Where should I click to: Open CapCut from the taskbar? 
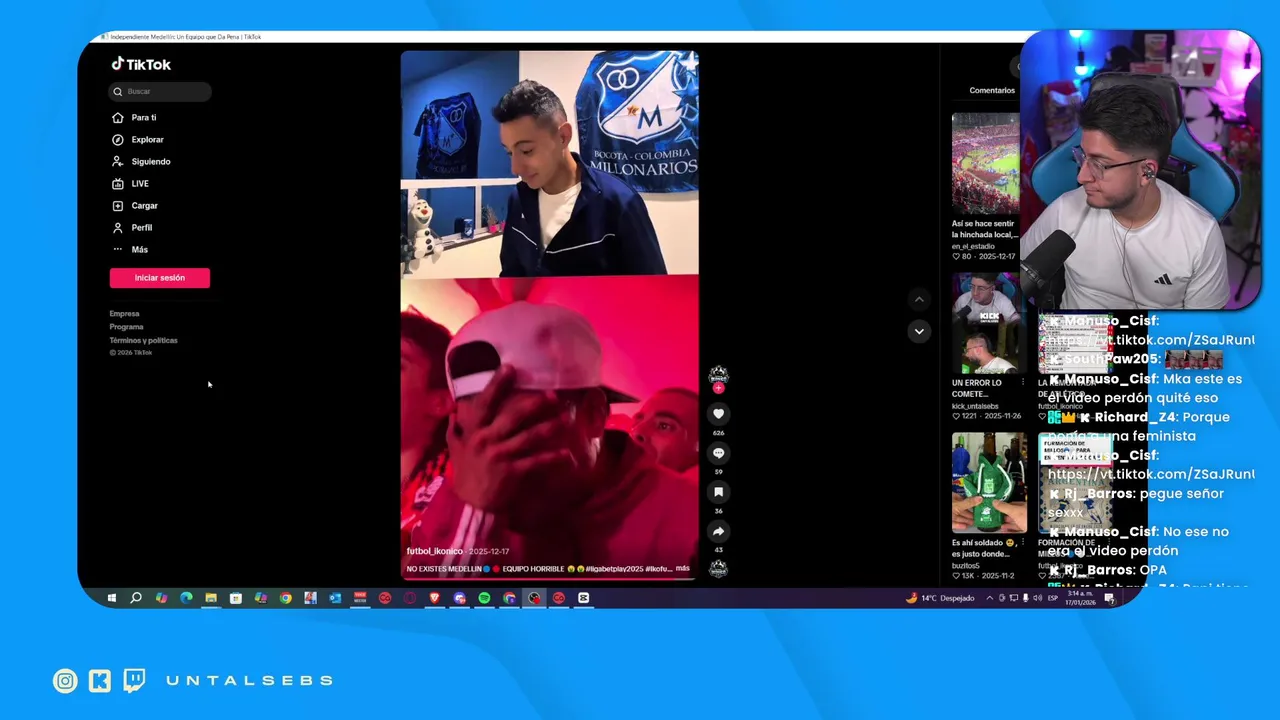(583, 598)
